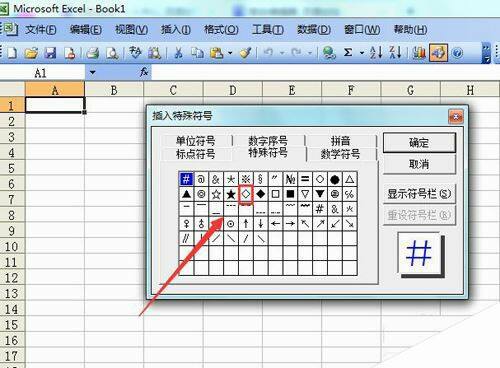Image resolution: width=500 pixels, height=368 pixels.
Task: Choose the @ symbol in the grid
Action: 201,179
